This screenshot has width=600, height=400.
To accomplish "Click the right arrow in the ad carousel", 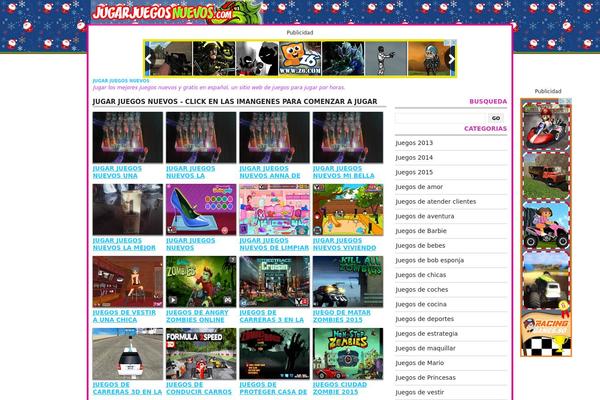I will coord(452,59).
